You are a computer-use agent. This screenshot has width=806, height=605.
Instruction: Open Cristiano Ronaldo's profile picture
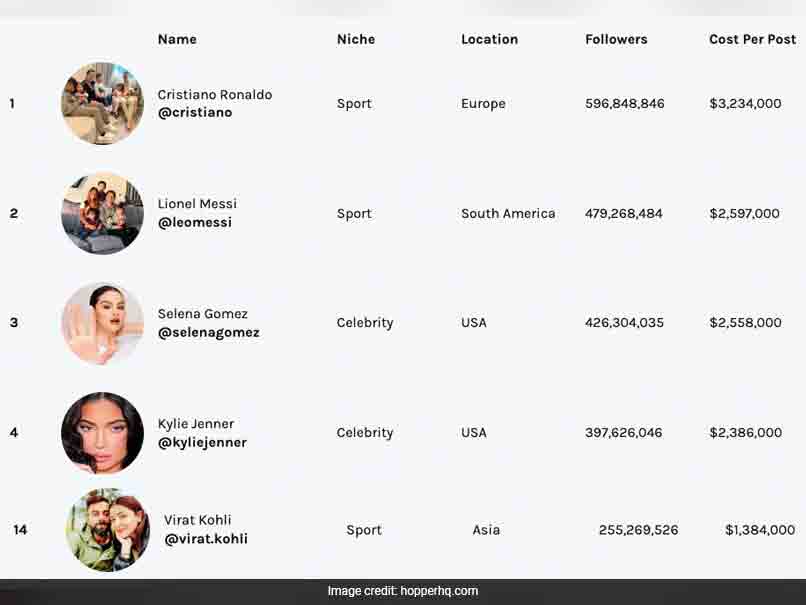pos(102,103)
